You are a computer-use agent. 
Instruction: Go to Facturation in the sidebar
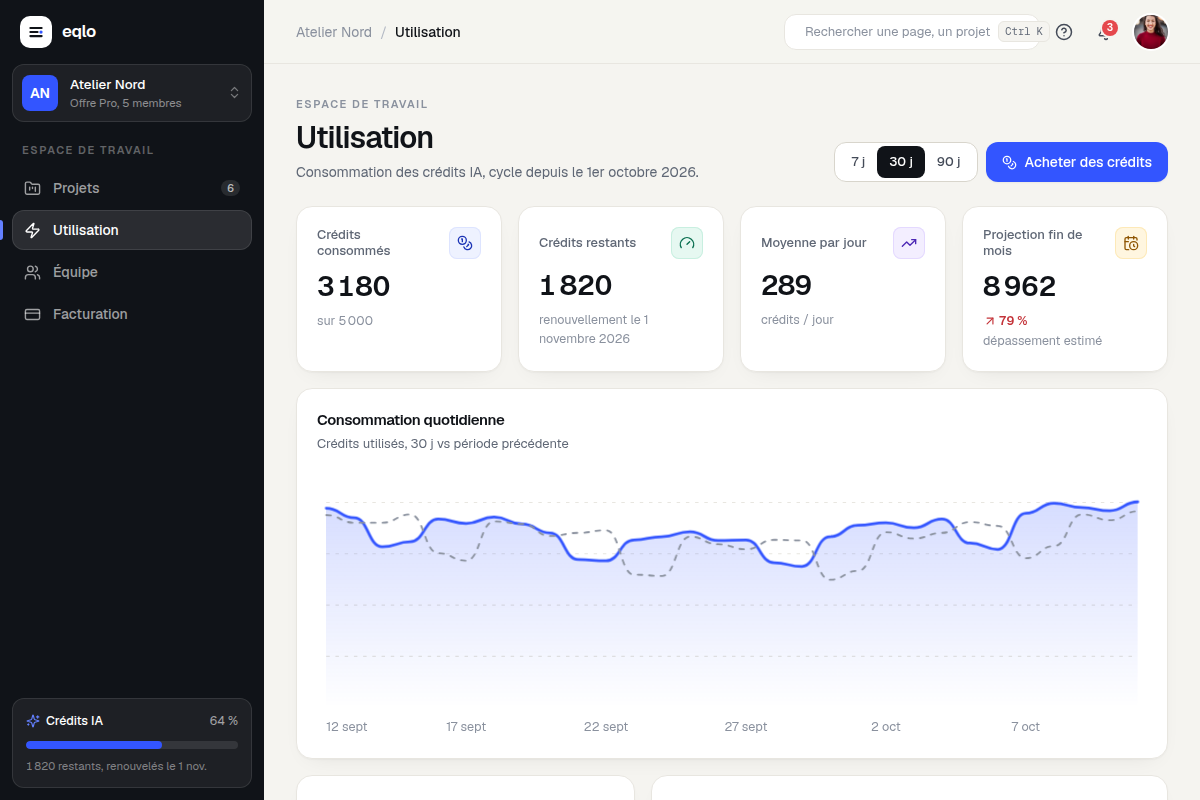click(x=132, y=314)
